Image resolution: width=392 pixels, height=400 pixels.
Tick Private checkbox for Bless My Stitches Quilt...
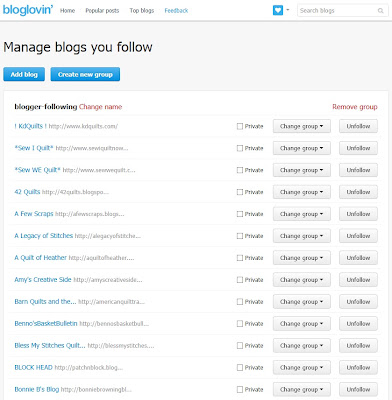pyautogui.click(x=240, y=346)
